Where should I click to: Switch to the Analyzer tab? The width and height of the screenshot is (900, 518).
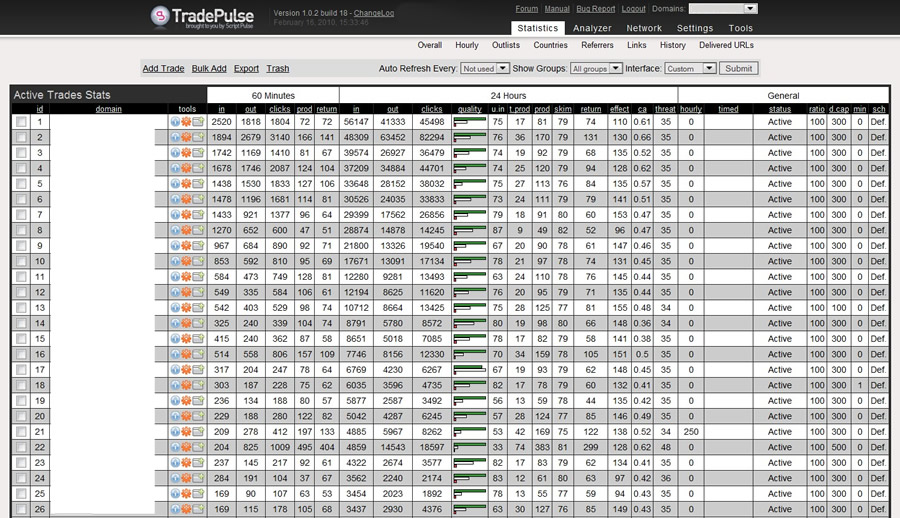tap(592, 28)
